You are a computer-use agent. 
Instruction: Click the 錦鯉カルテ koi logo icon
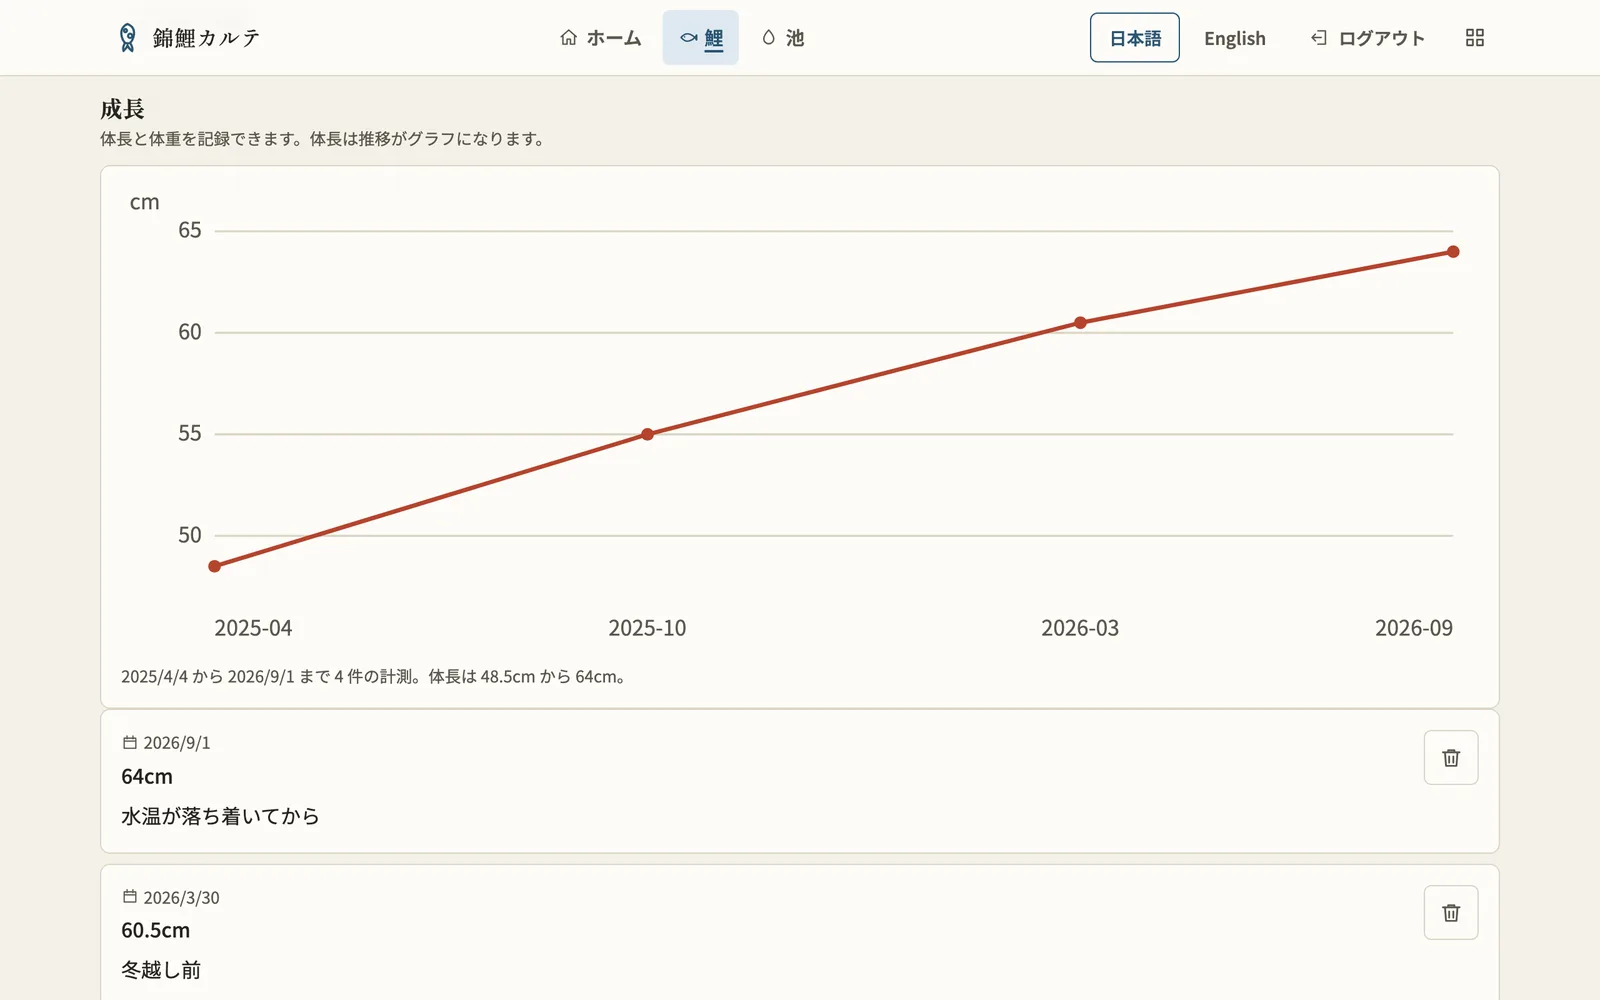127,38
